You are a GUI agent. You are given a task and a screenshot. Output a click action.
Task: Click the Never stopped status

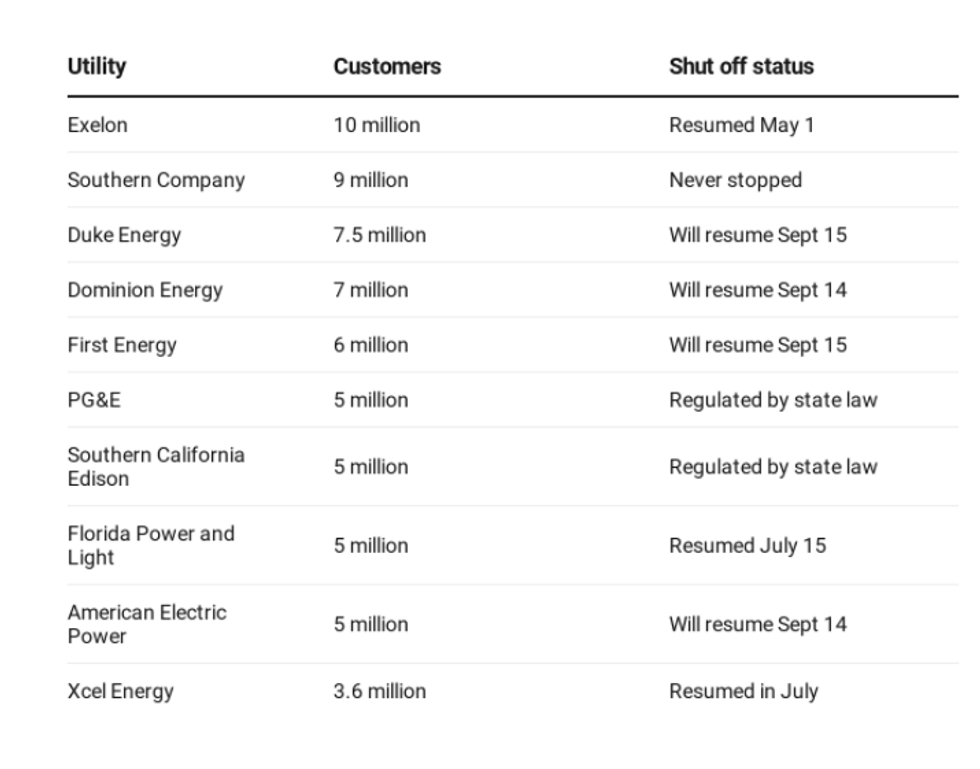(736, 181)
